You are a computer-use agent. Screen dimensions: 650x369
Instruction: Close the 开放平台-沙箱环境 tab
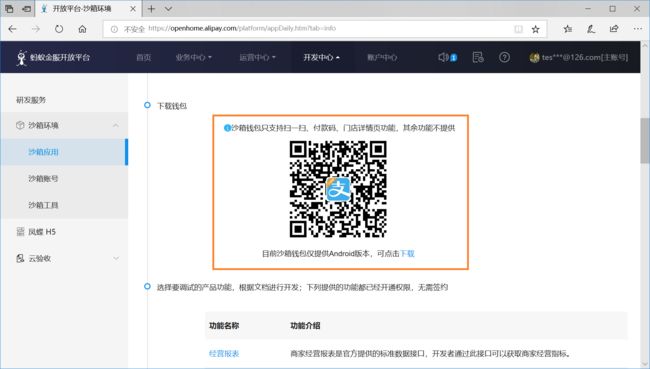(x=133, y=9)
